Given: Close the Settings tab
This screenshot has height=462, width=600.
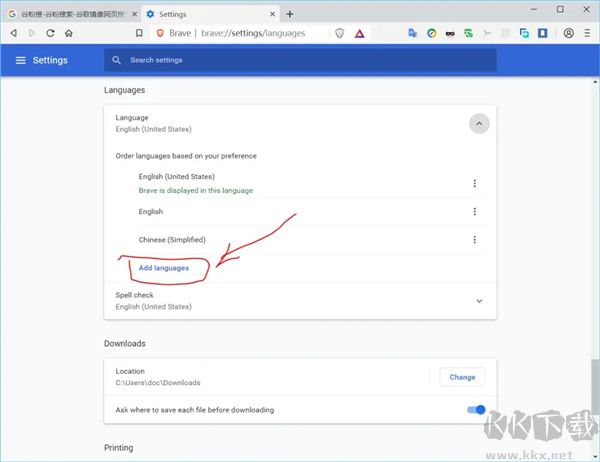Looking at the screenshot, I should 272,14.
